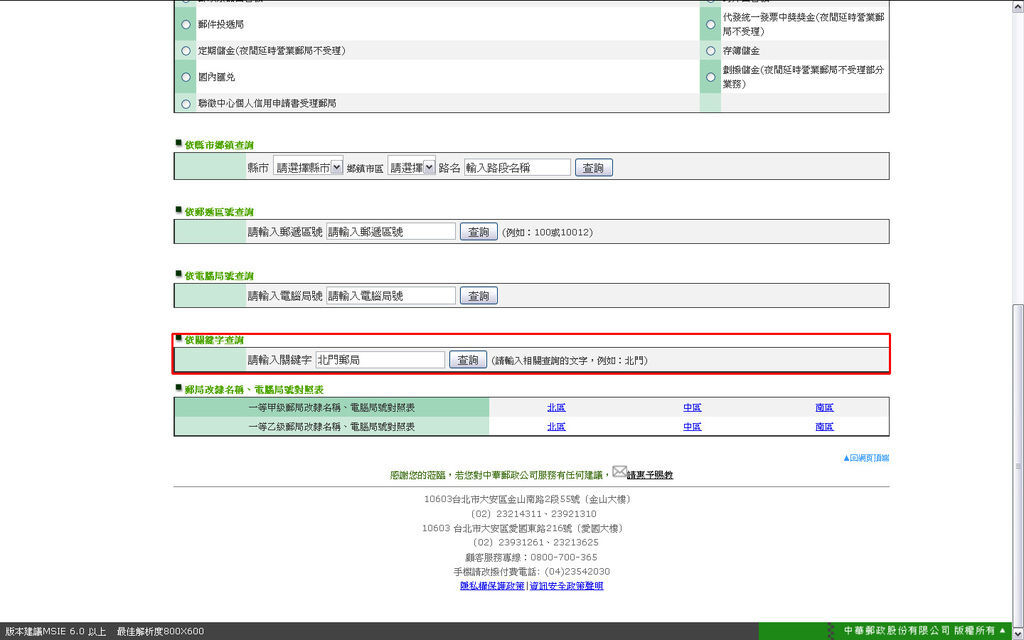Click 查詢 button for keyword search
This screenshot has width=1024, height=640.
click(468, 360)
